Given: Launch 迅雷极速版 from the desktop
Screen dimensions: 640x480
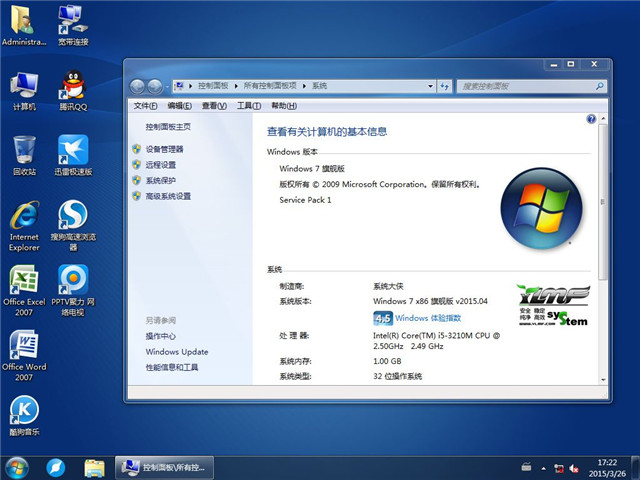Looking at the screenshot, I should pos(73,156).
